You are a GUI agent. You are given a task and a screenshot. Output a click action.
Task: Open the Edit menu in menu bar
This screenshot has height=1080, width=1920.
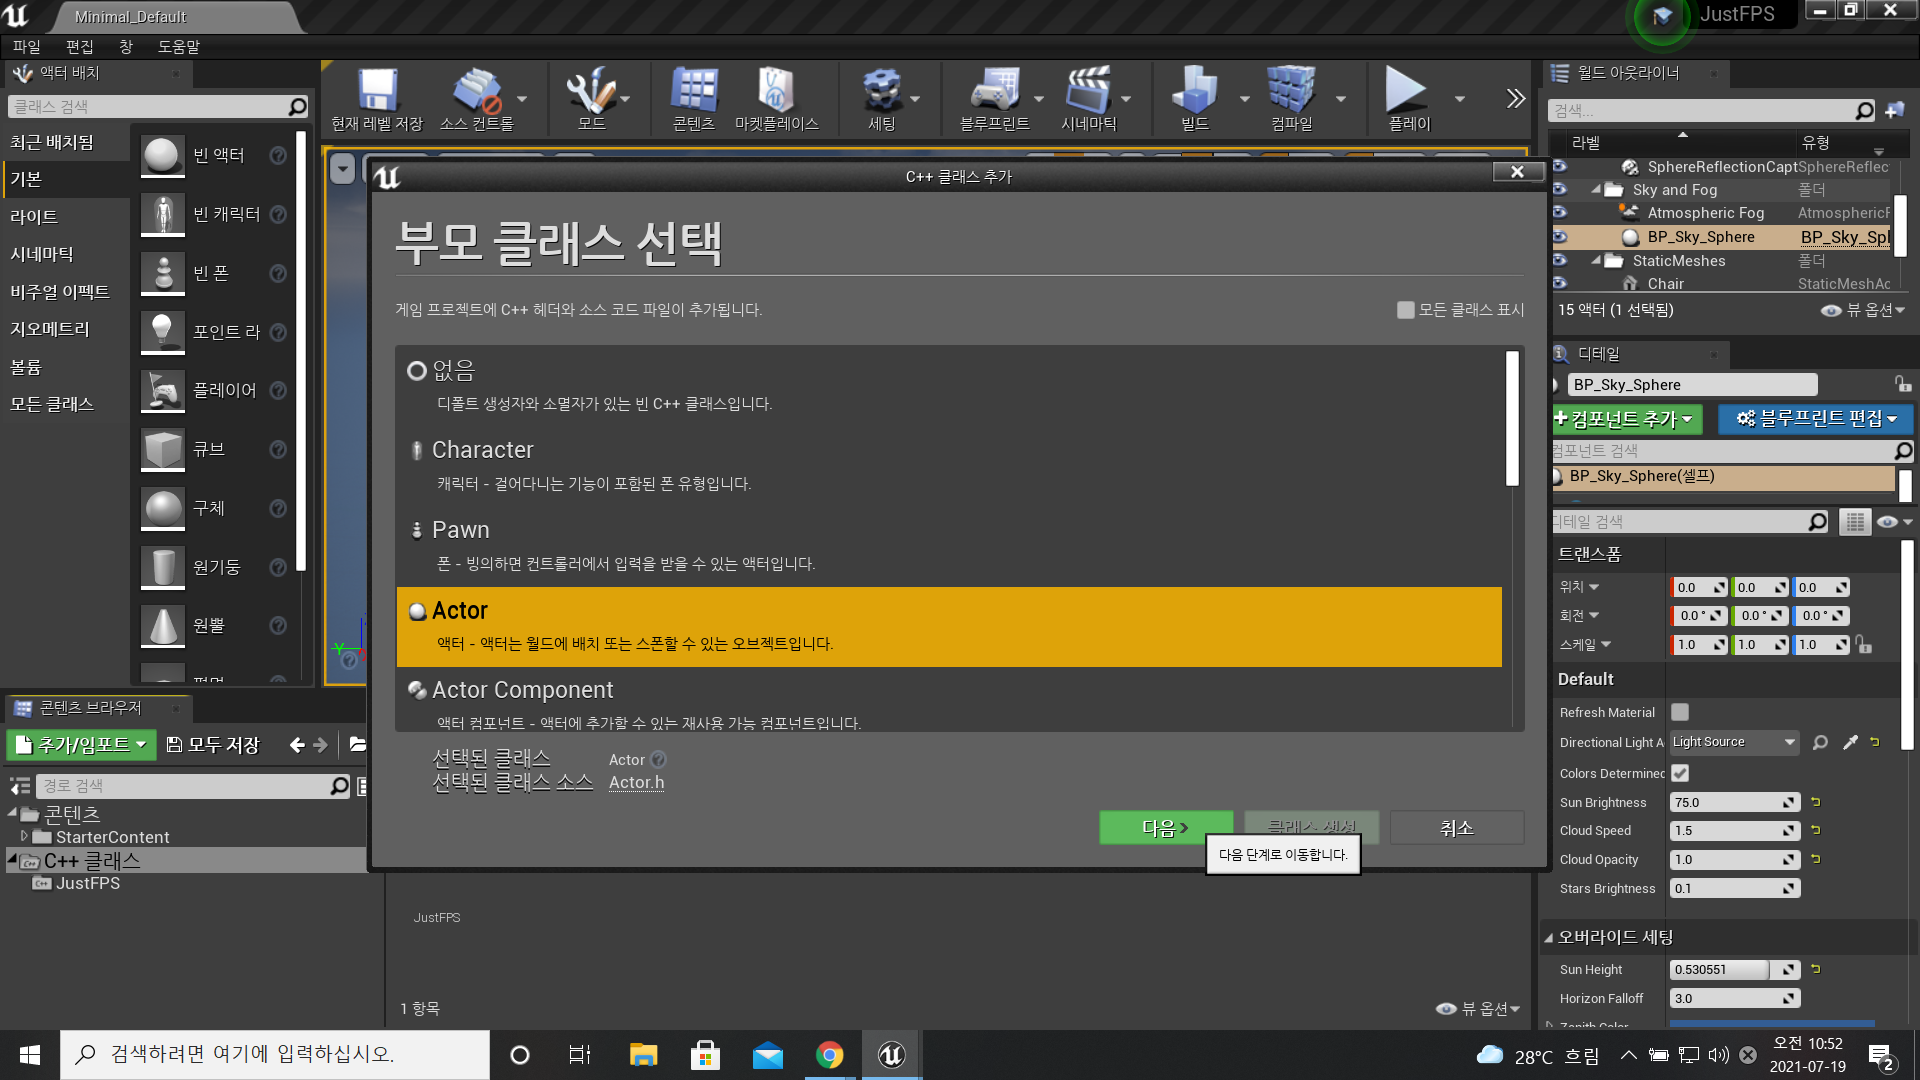(x=79, y=47)
